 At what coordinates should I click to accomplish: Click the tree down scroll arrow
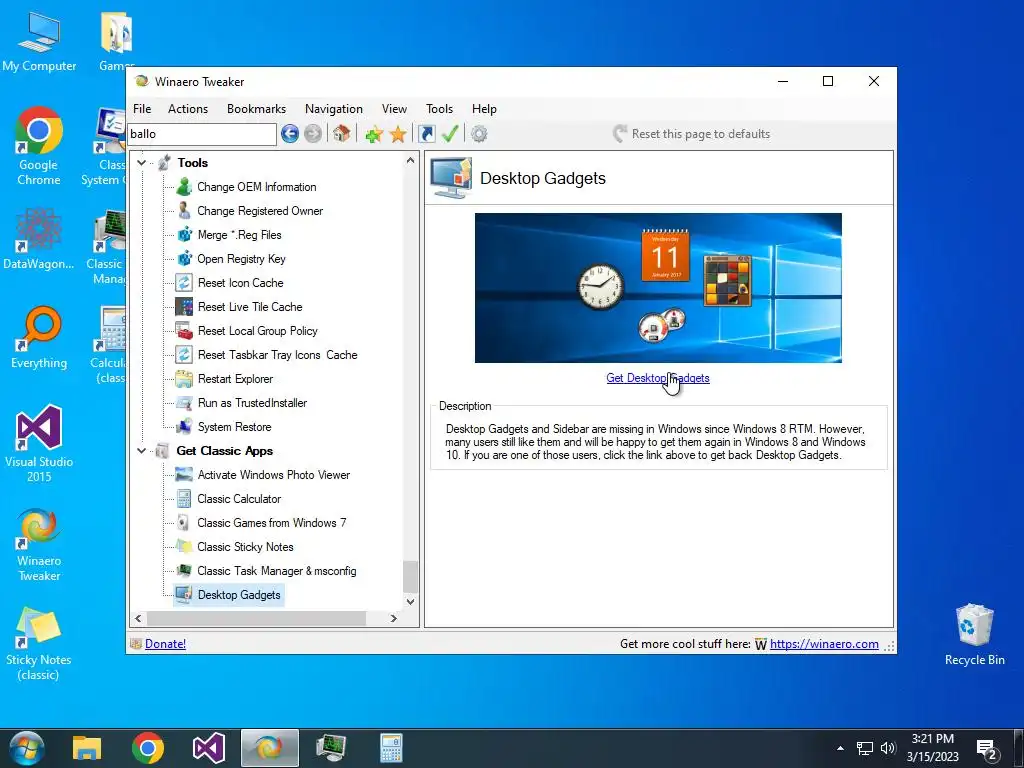(x=410, y=601)
